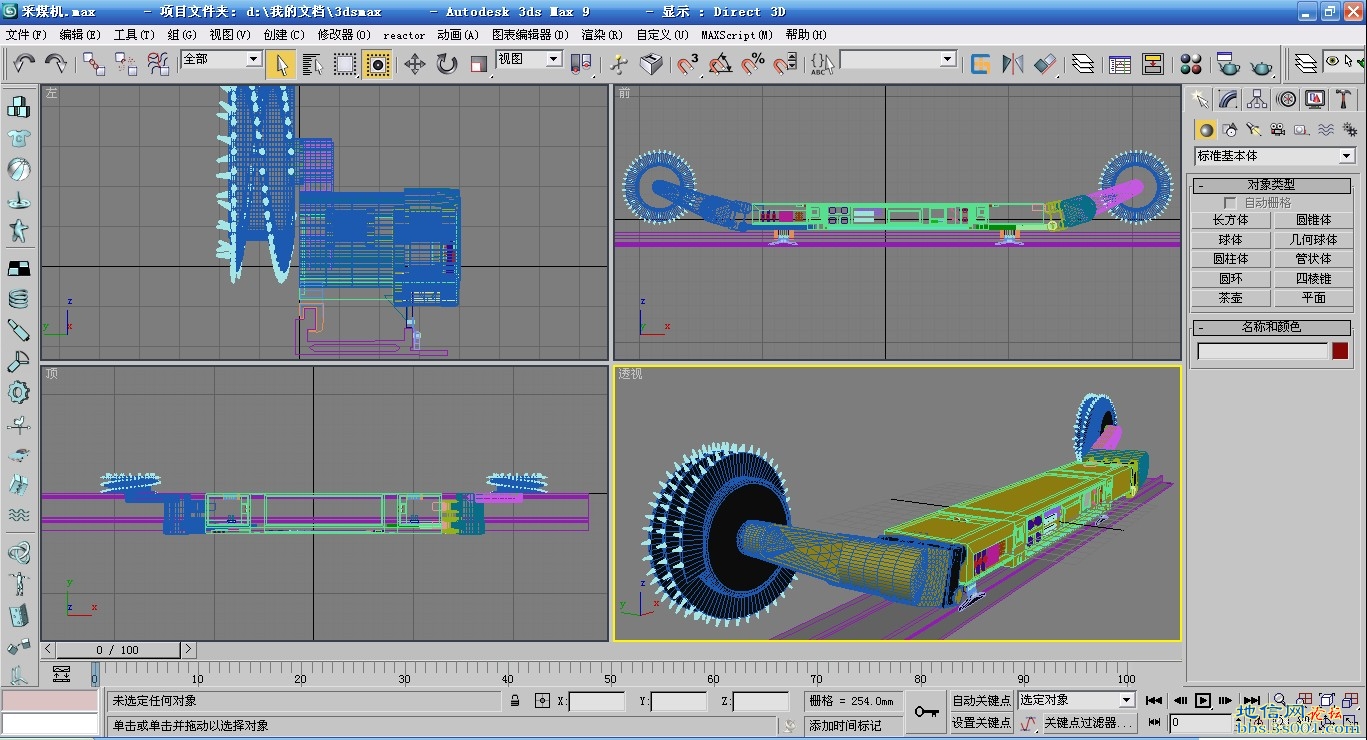This screenshot has height=740, width=1367.
Task: Toggle the 自动关键点 auto key button
Action: [x=981, y=701]
